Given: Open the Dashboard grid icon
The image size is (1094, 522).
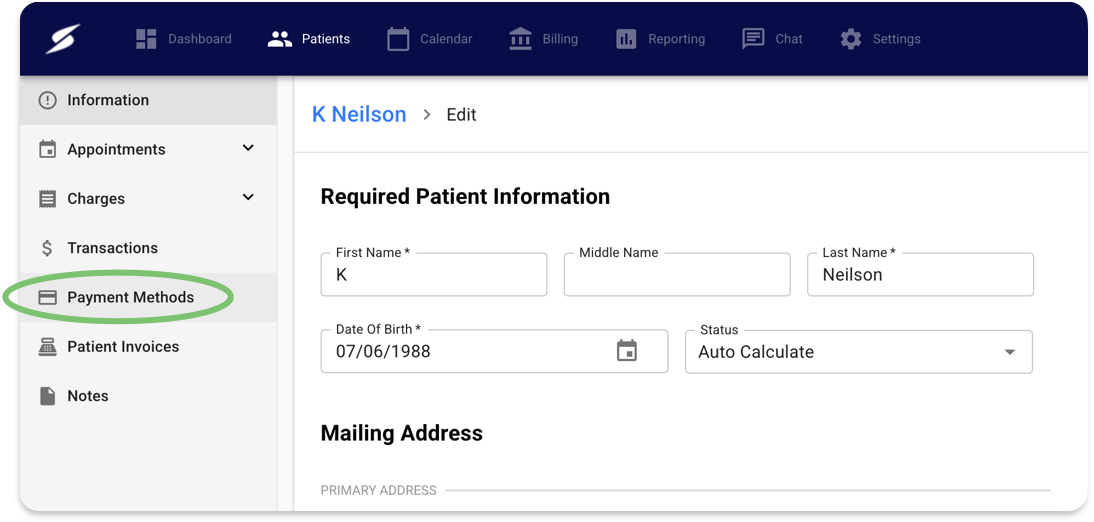Looking at the screenshot, I should (146, 39).
